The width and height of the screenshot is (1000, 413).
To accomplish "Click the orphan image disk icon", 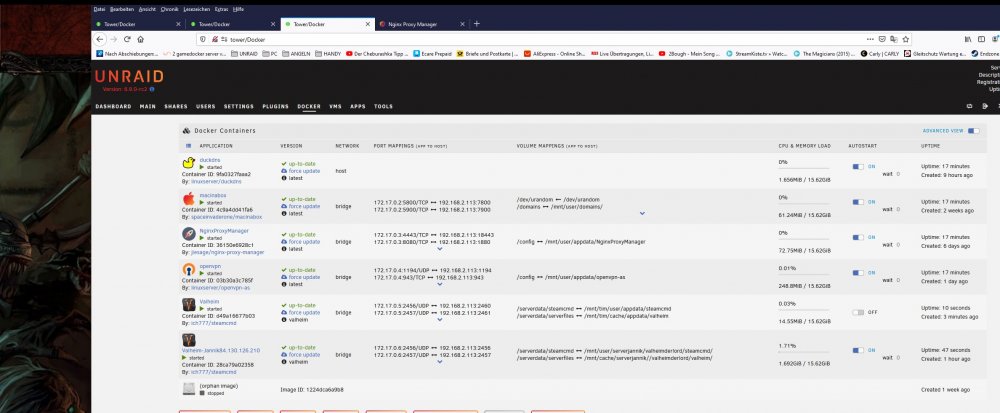I will pos(188,389).
